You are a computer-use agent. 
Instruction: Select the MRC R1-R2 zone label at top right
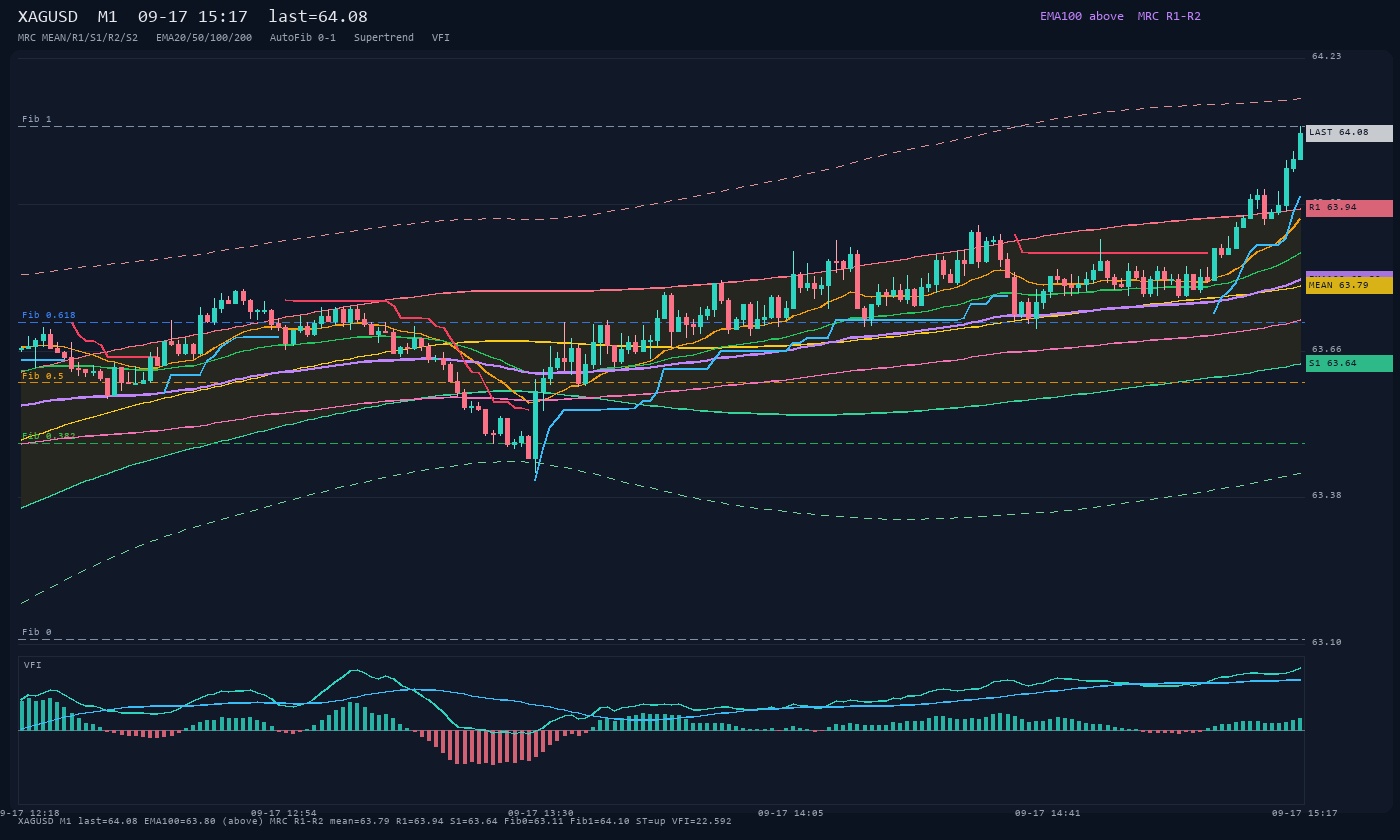pyautogui.click(x=1169, y=16)
